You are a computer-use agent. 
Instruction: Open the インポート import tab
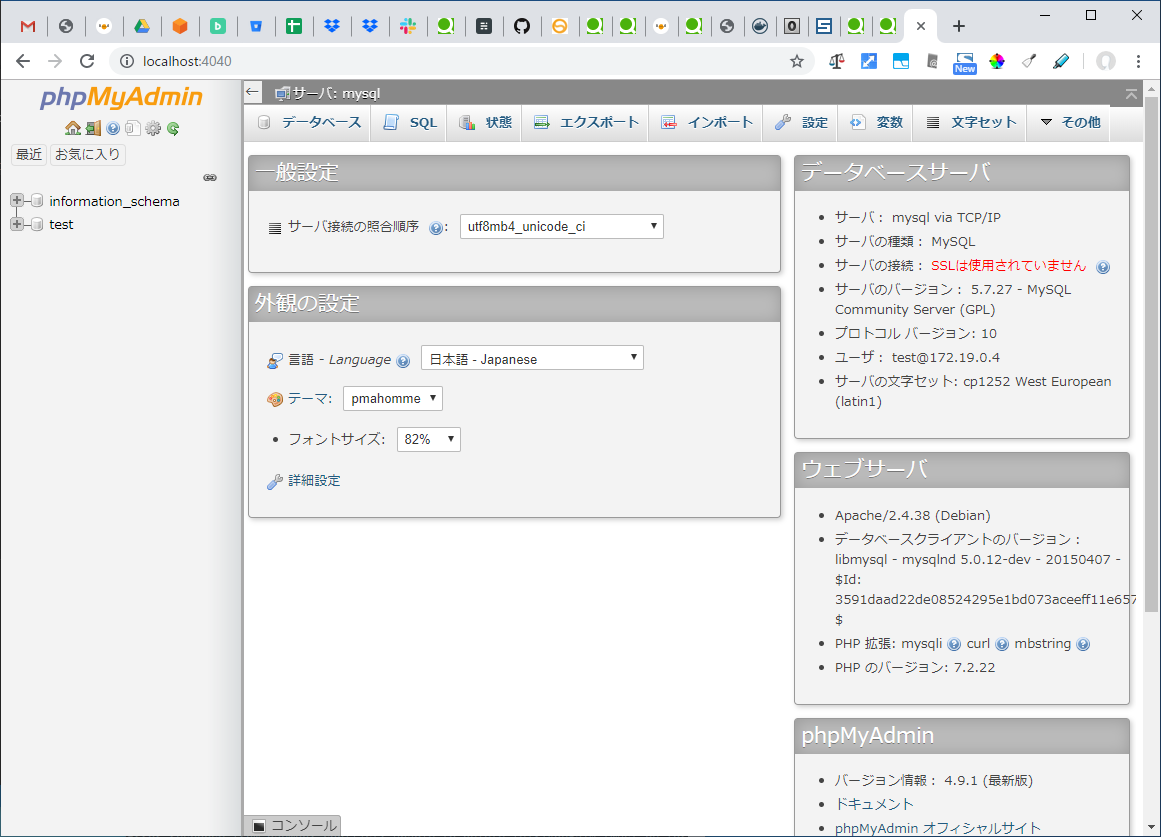[x=706, y=122]
